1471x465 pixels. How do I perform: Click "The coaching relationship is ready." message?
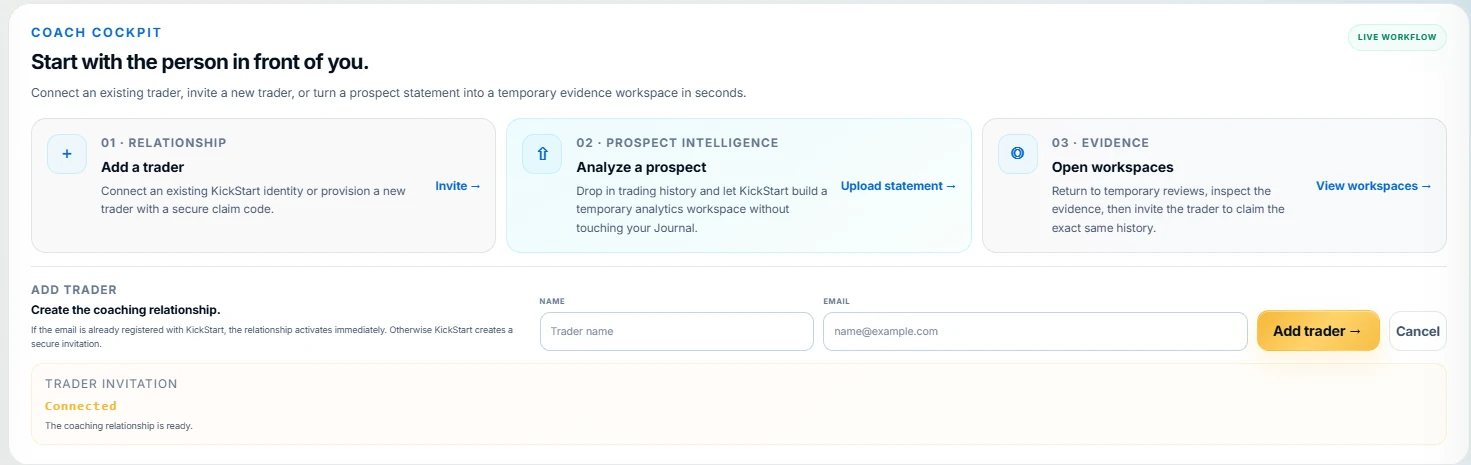click(119, 426)
